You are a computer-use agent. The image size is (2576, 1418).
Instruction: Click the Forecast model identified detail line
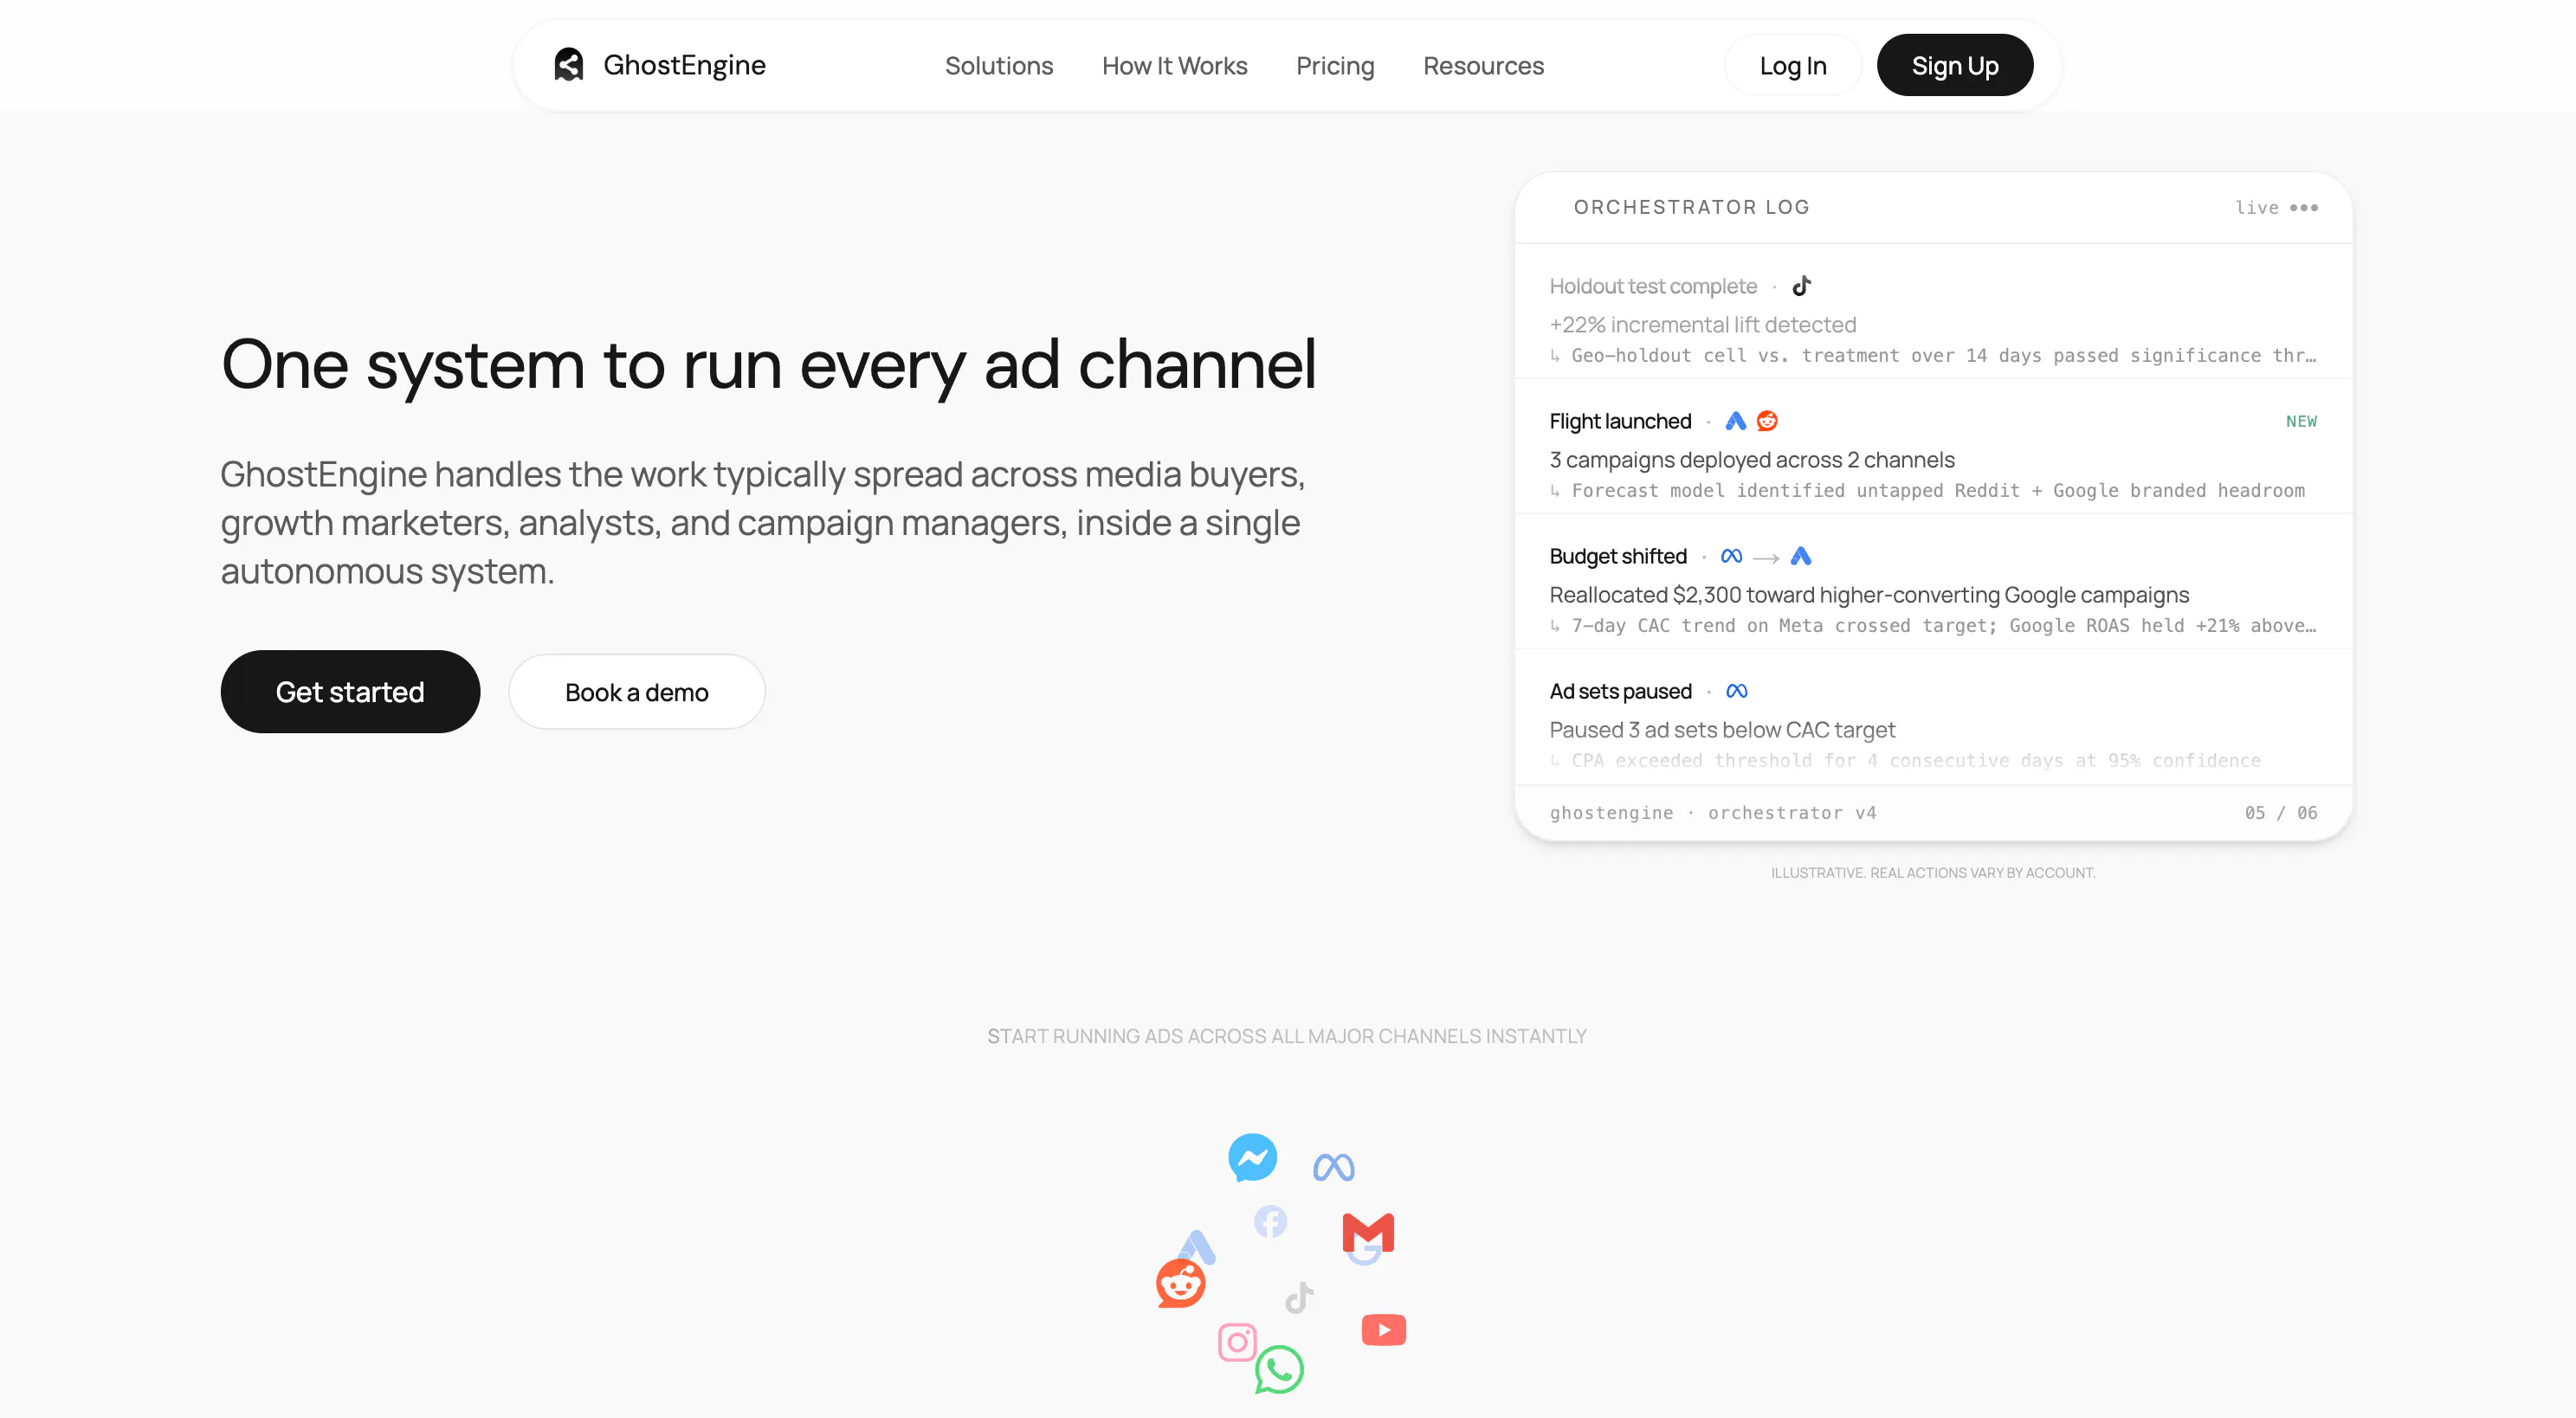pos(1927,491)
